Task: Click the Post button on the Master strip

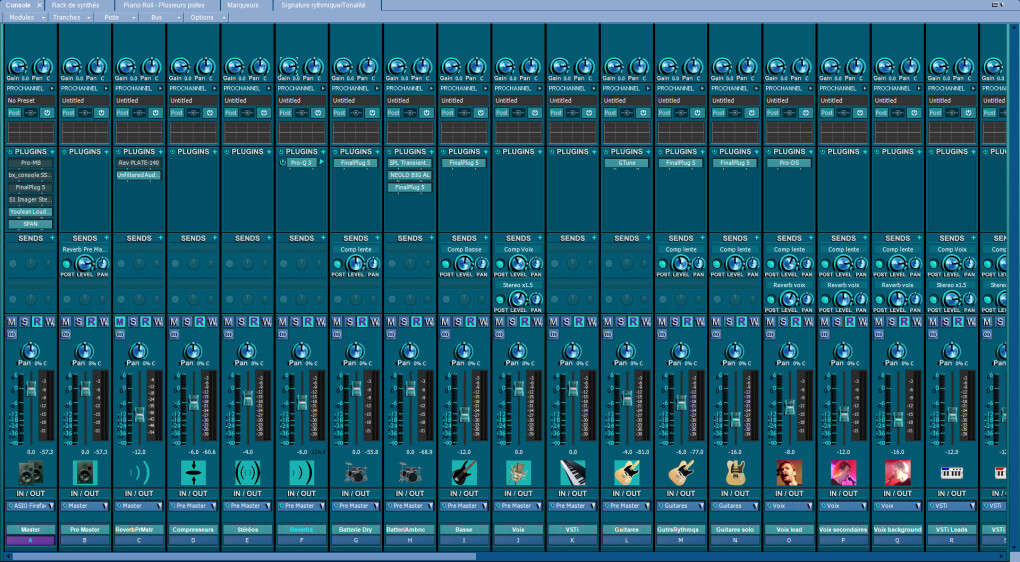Action: [x=14, y=113]
